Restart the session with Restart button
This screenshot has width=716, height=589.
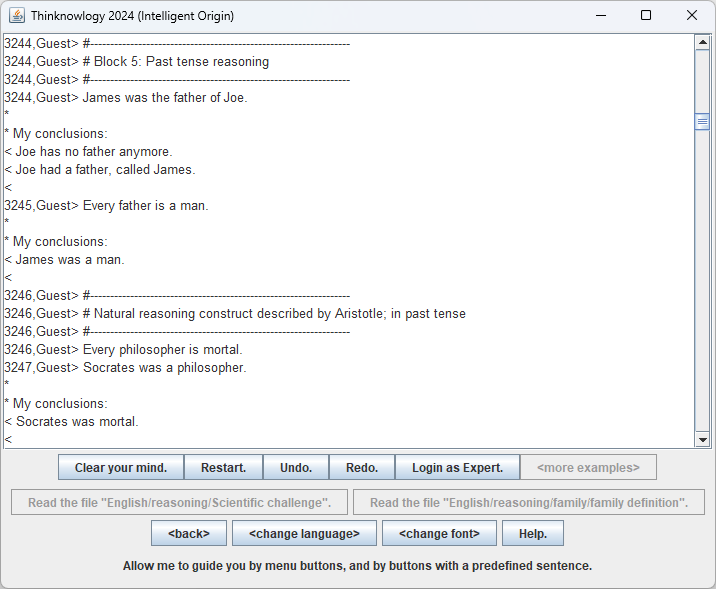coord(223,467)
